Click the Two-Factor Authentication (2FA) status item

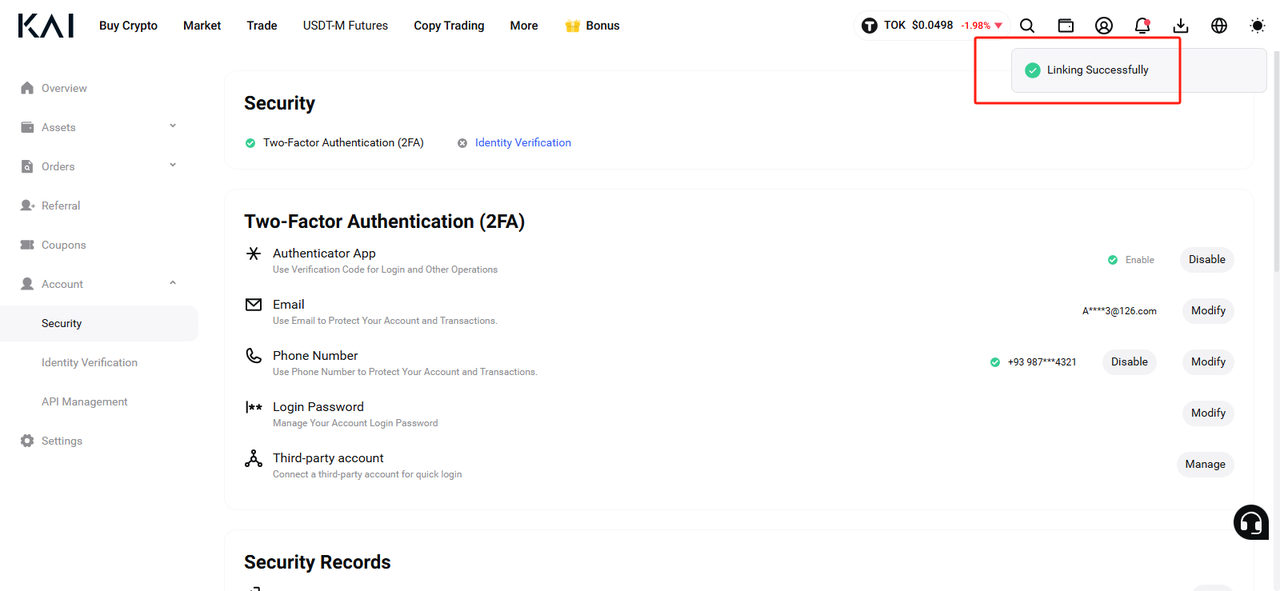pos(334,143)
